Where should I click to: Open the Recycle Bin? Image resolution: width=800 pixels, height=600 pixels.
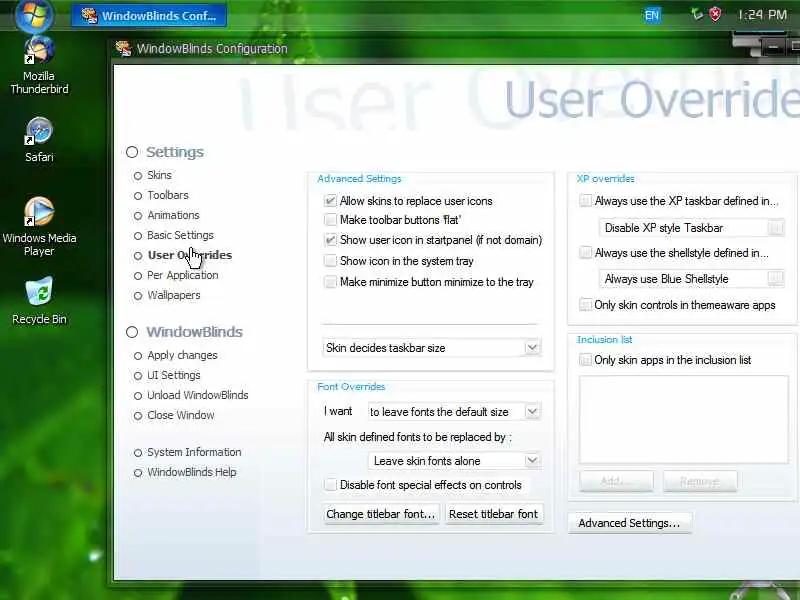[39, 301]
